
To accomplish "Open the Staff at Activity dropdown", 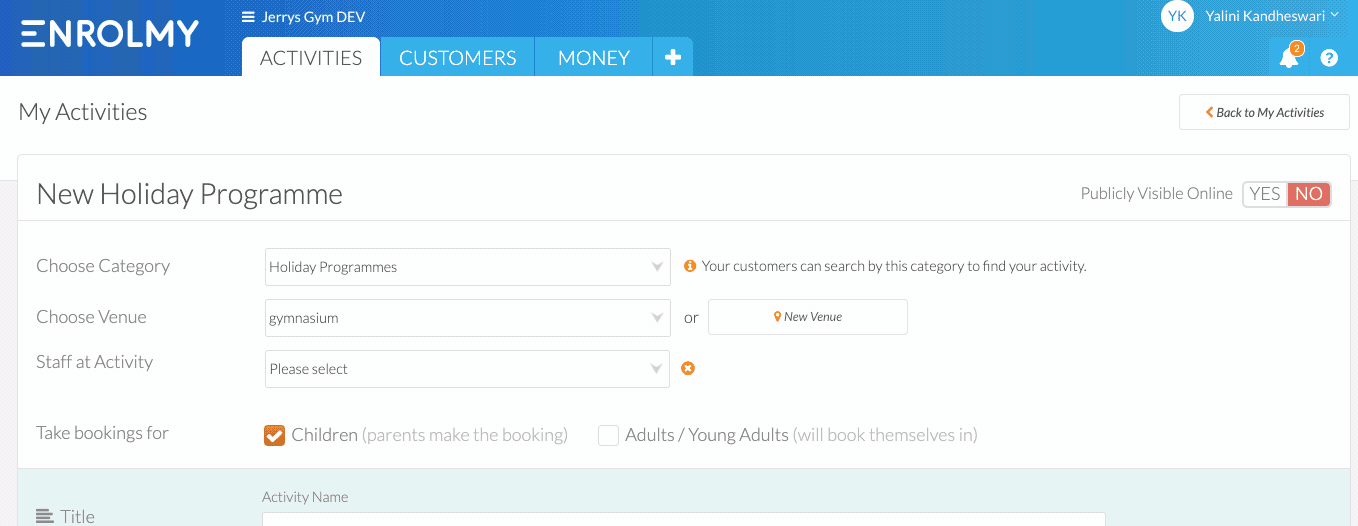I will (x=468, y=369).
